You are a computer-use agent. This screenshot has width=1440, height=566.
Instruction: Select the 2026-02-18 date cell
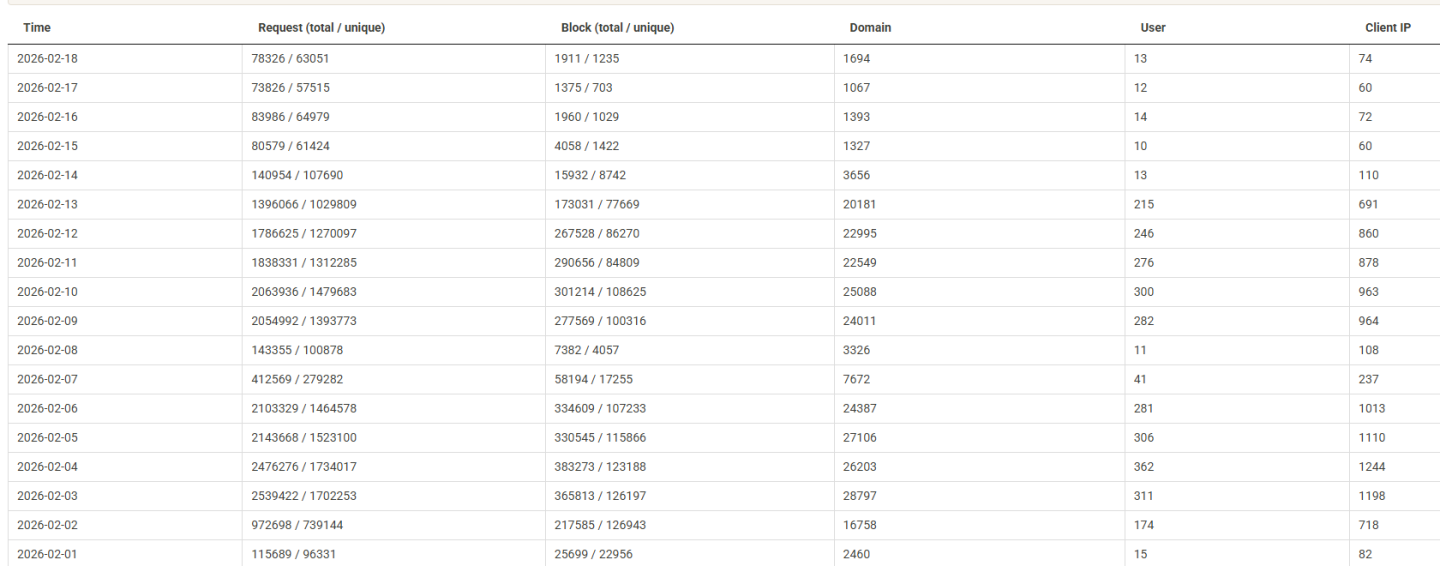point(47,59)
